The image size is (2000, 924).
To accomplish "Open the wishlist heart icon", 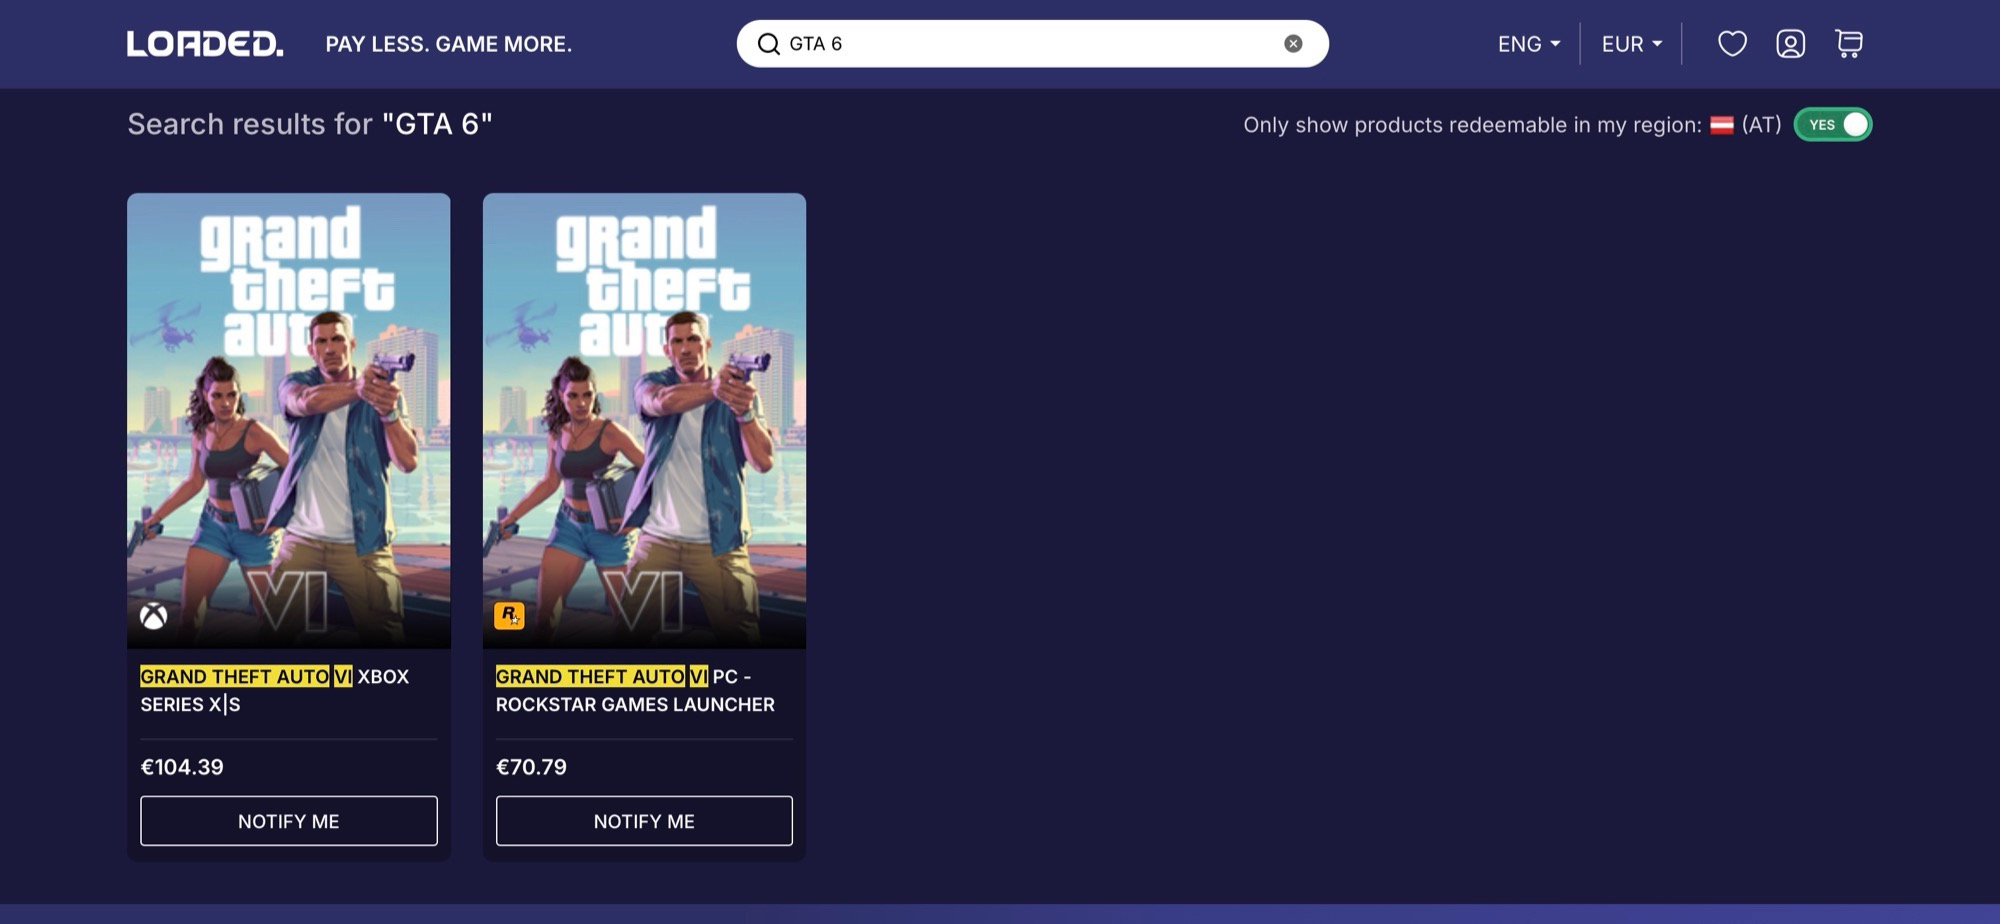I will click(1732, 44).
